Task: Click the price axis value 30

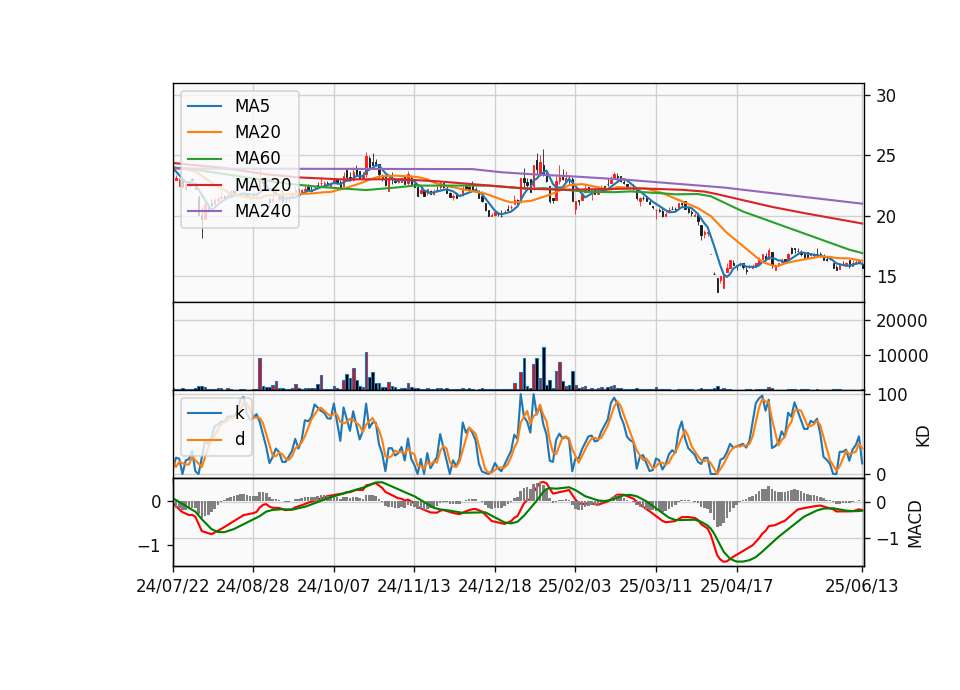Action: click(x=886, y=96)
